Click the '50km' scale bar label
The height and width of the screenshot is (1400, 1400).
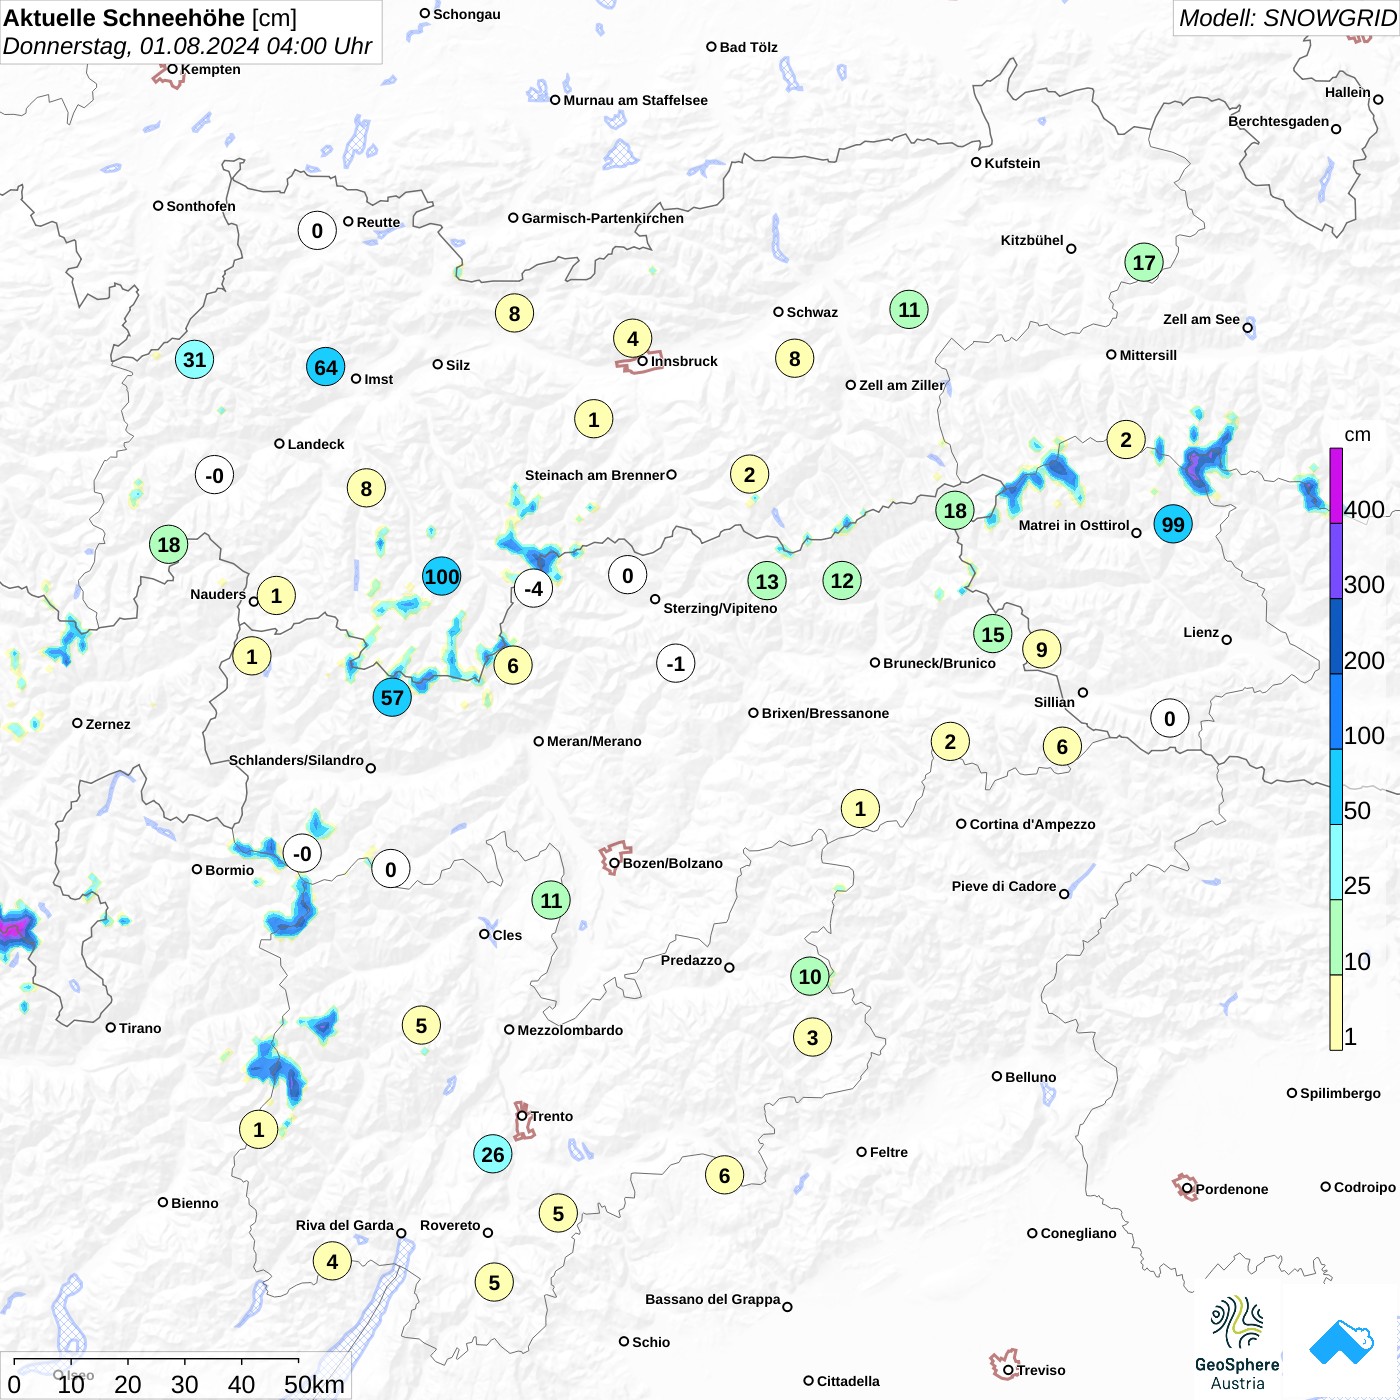314,1384
